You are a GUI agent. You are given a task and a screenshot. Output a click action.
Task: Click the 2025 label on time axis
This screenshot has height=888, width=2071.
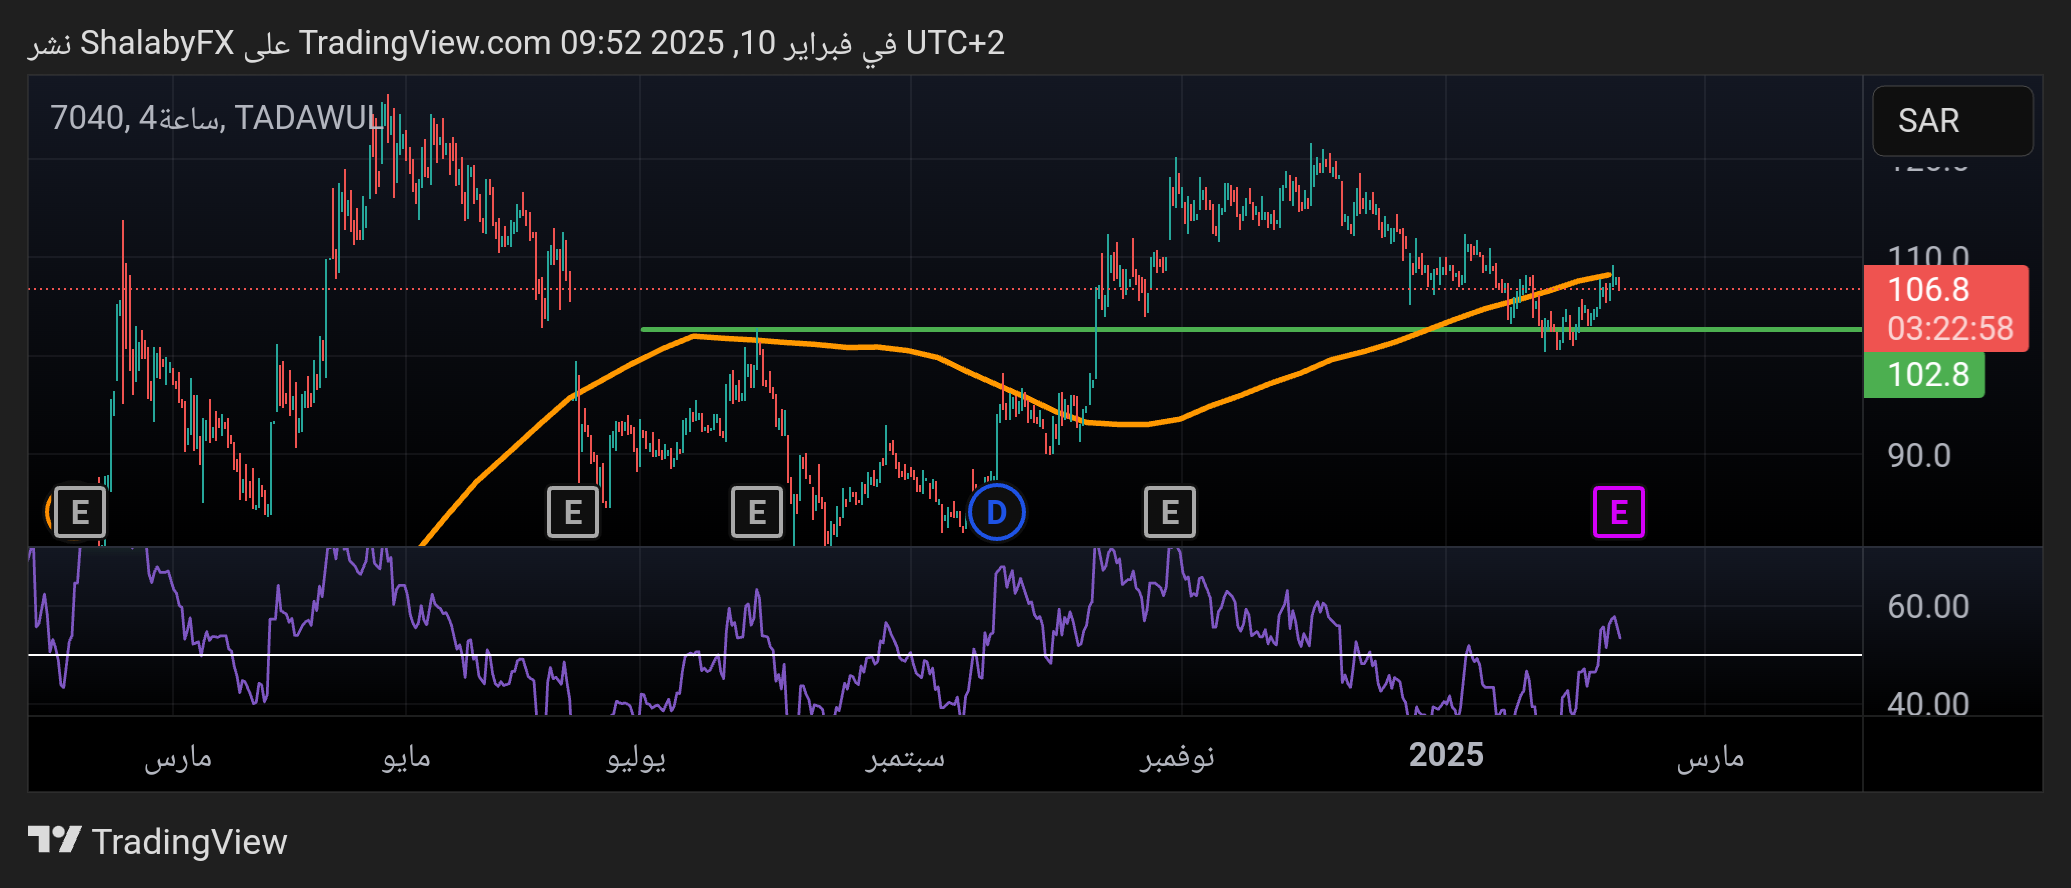point(1445,755)
